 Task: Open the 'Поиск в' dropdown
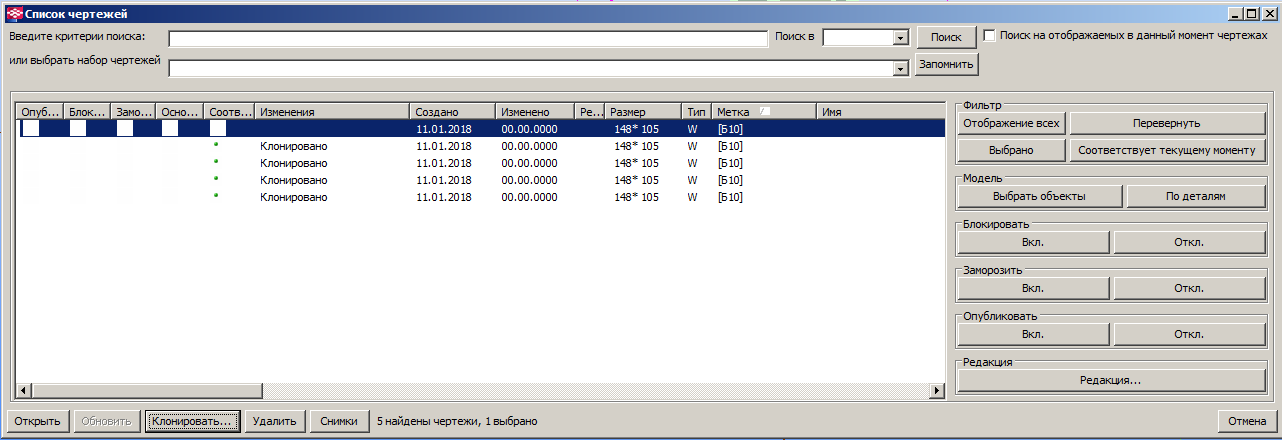click(900, 38)
